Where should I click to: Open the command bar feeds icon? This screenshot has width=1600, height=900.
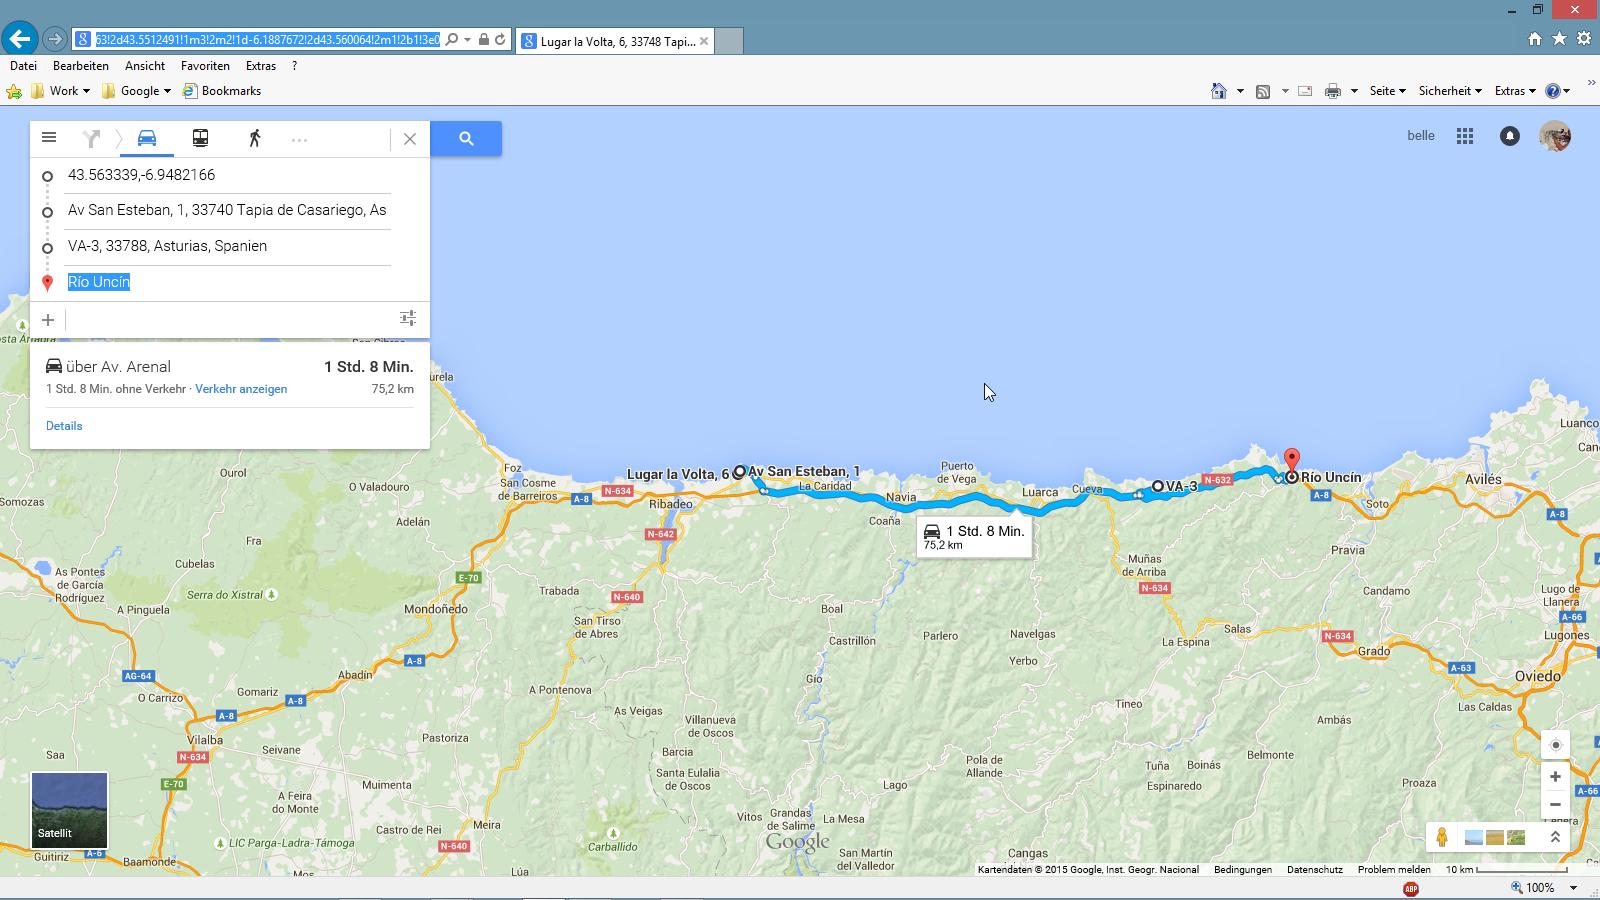(x=1263, y=91)
